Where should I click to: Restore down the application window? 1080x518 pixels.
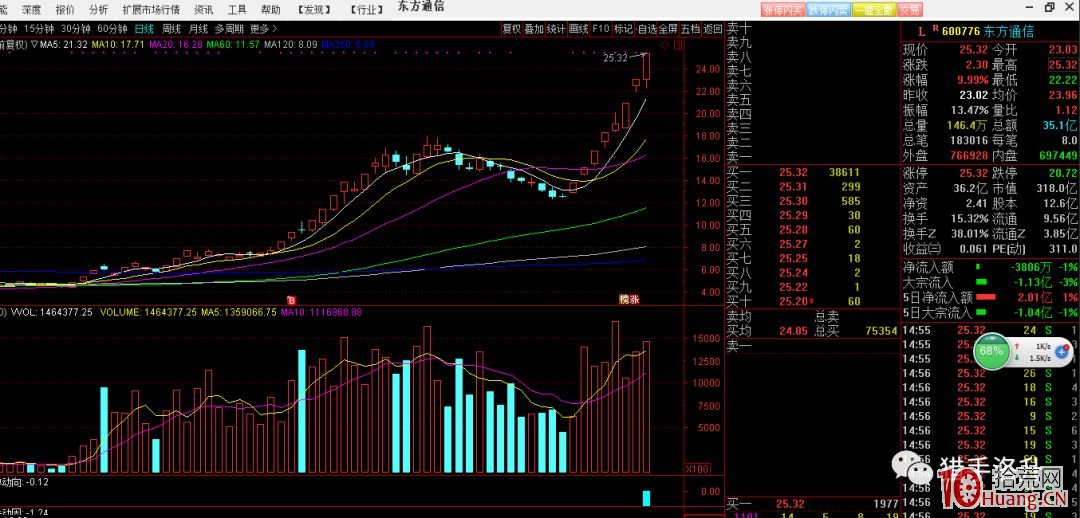tap(1050, 8)
